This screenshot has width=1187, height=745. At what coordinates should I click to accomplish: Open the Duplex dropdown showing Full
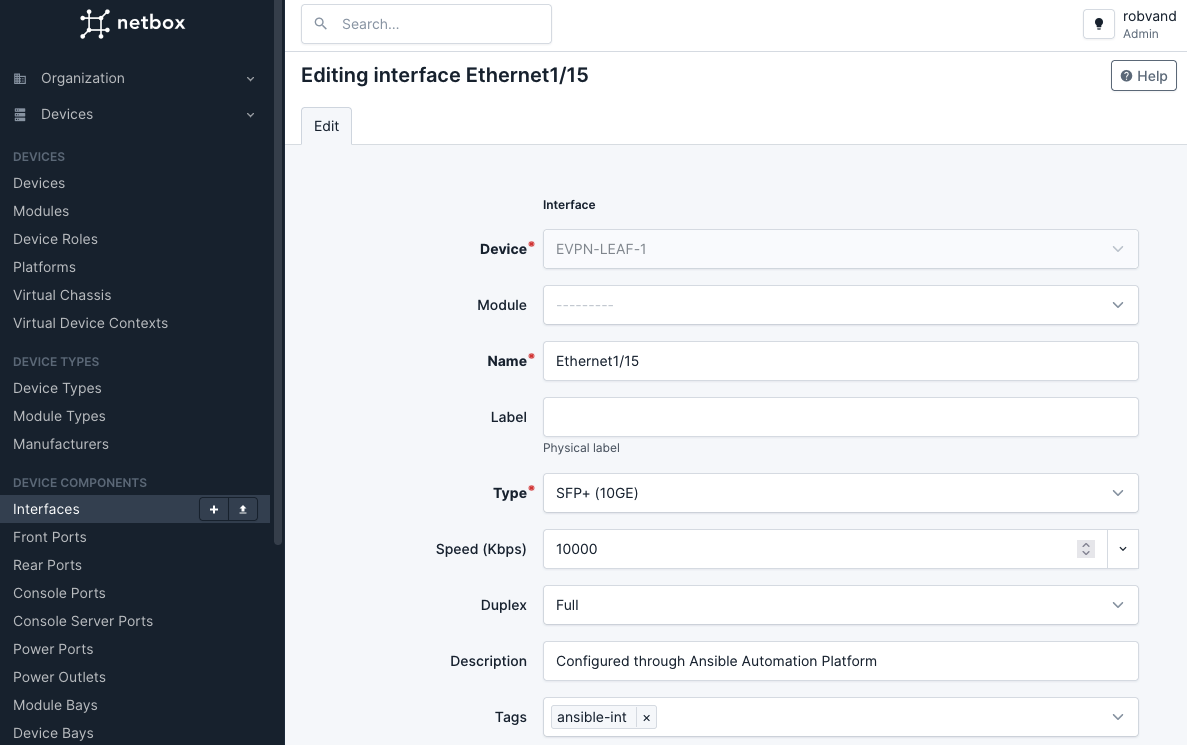840,605
